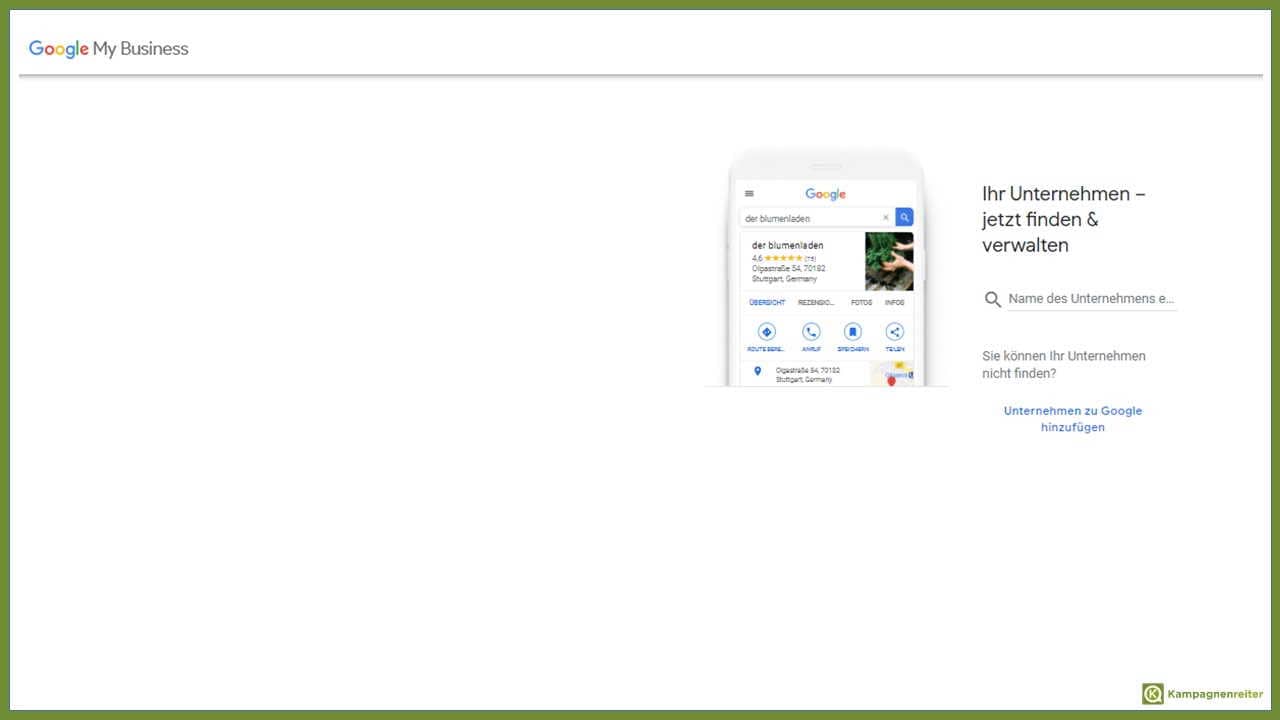Click the SPEICHERN bookmark icon

(x=852, y=331)
